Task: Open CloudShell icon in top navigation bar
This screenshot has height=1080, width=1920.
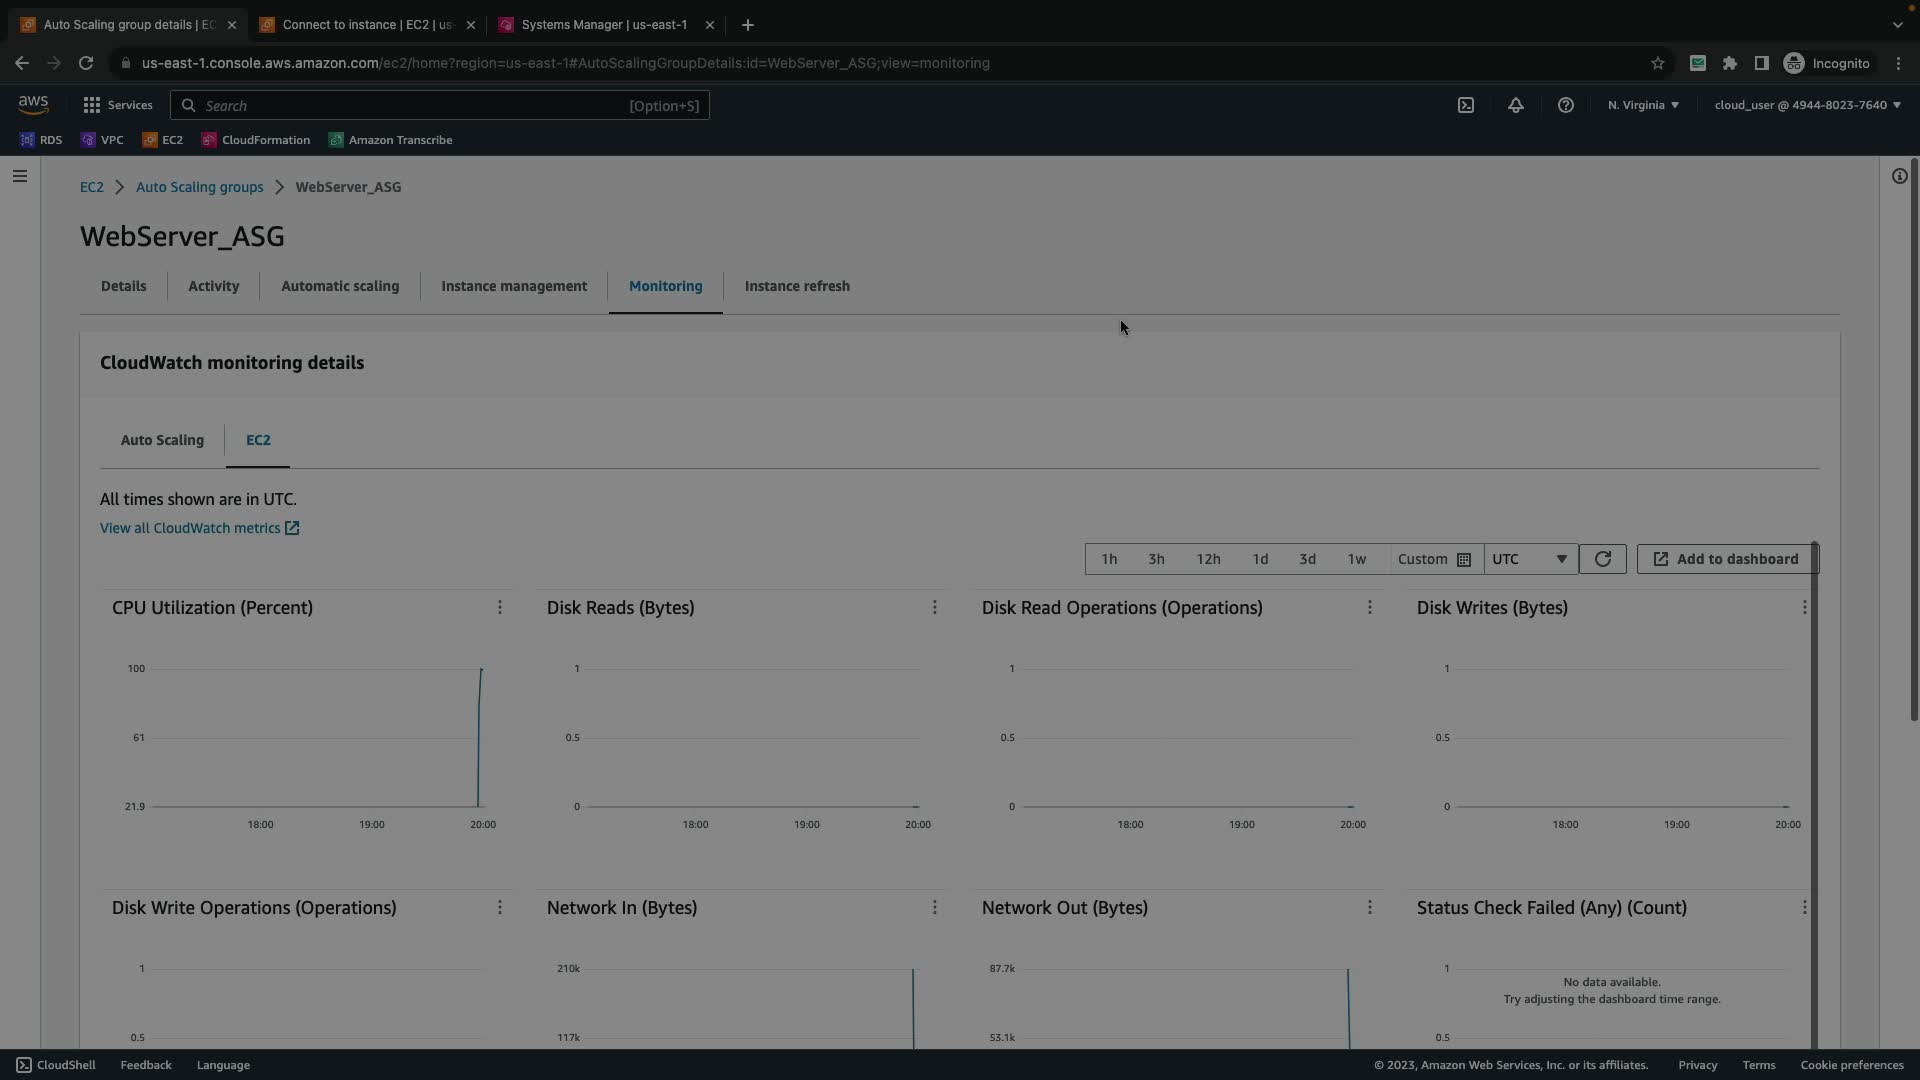Action: pyautogui.click(x=1465, y=105)
